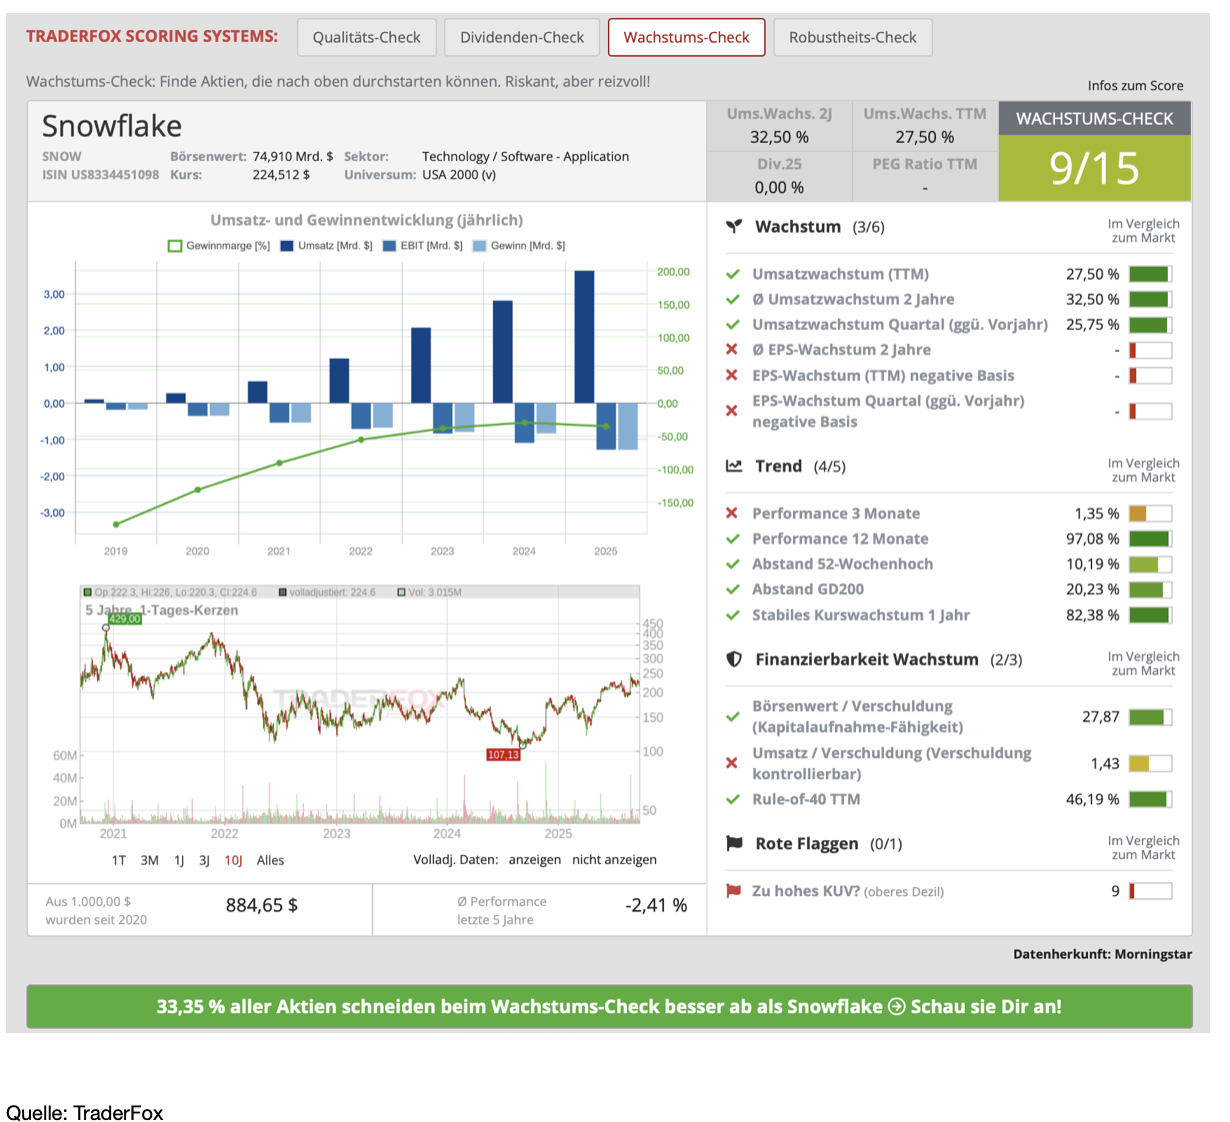Select the Alles chart range
This screenshot has height=1122, width=1230.
[x=270, y=860]
